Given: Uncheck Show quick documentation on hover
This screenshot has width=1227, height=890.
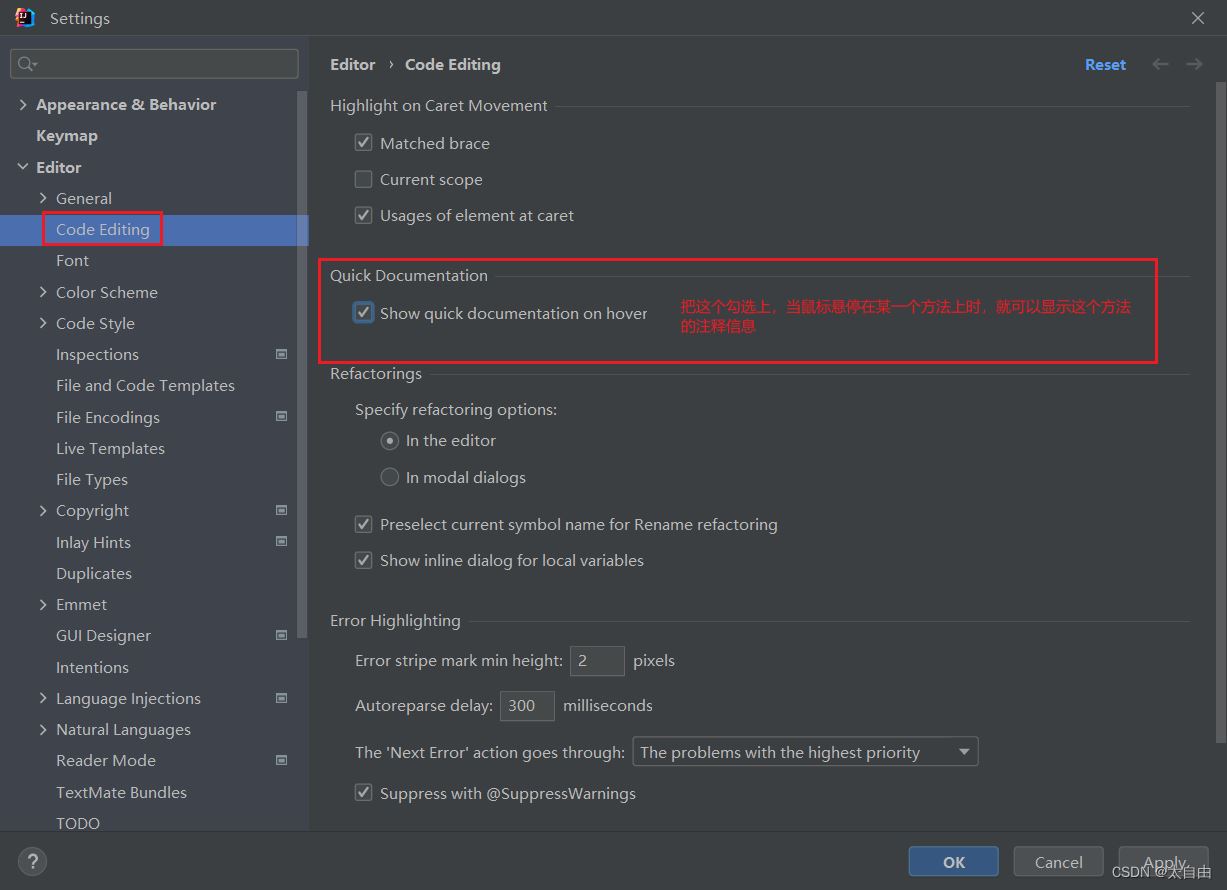Looking at the screenshot, I should (x=363, y=313).
